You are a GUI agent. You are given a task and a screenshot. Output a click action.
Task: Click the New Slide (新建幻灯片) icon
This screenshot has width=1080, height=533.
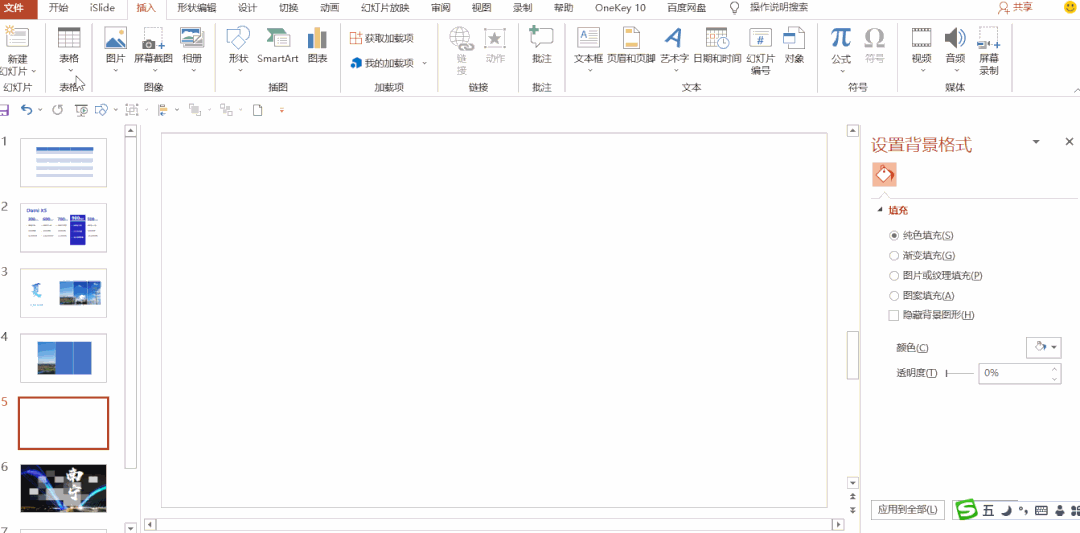(x=17, y=39)
